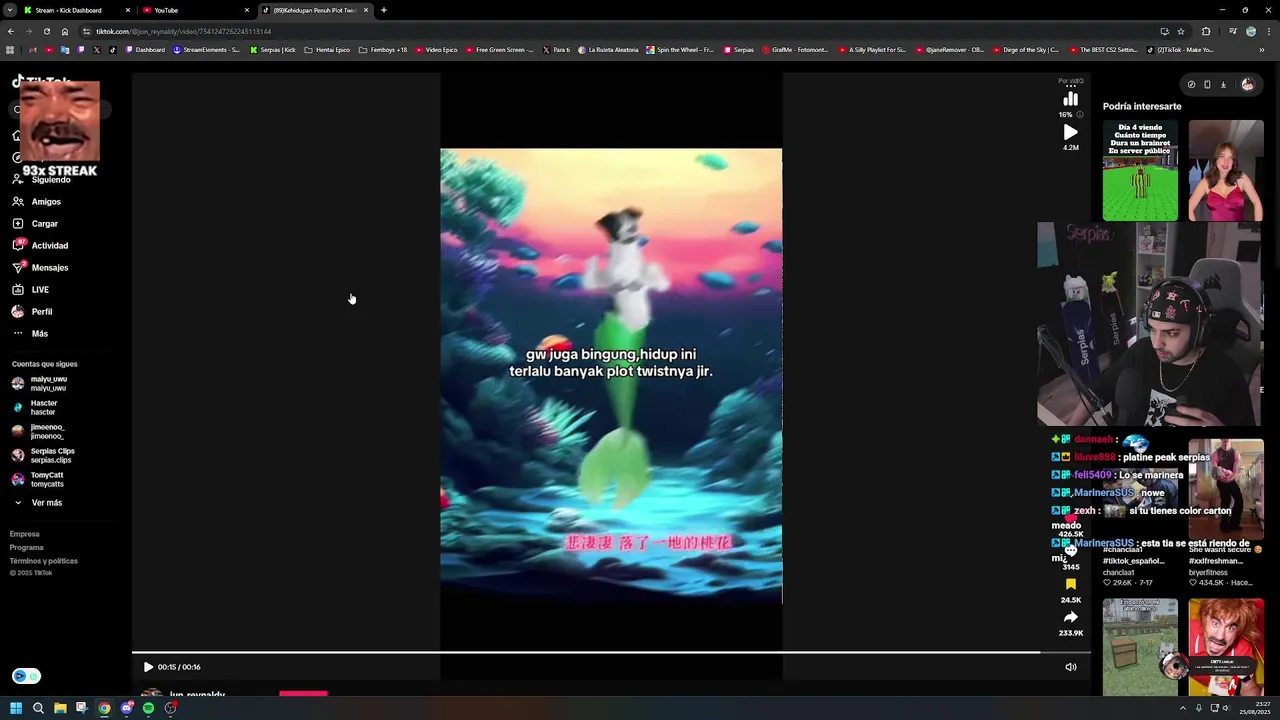Open the Spin the Wheel bookmark
The image size is (1280, 720).
tap(680, 50)
